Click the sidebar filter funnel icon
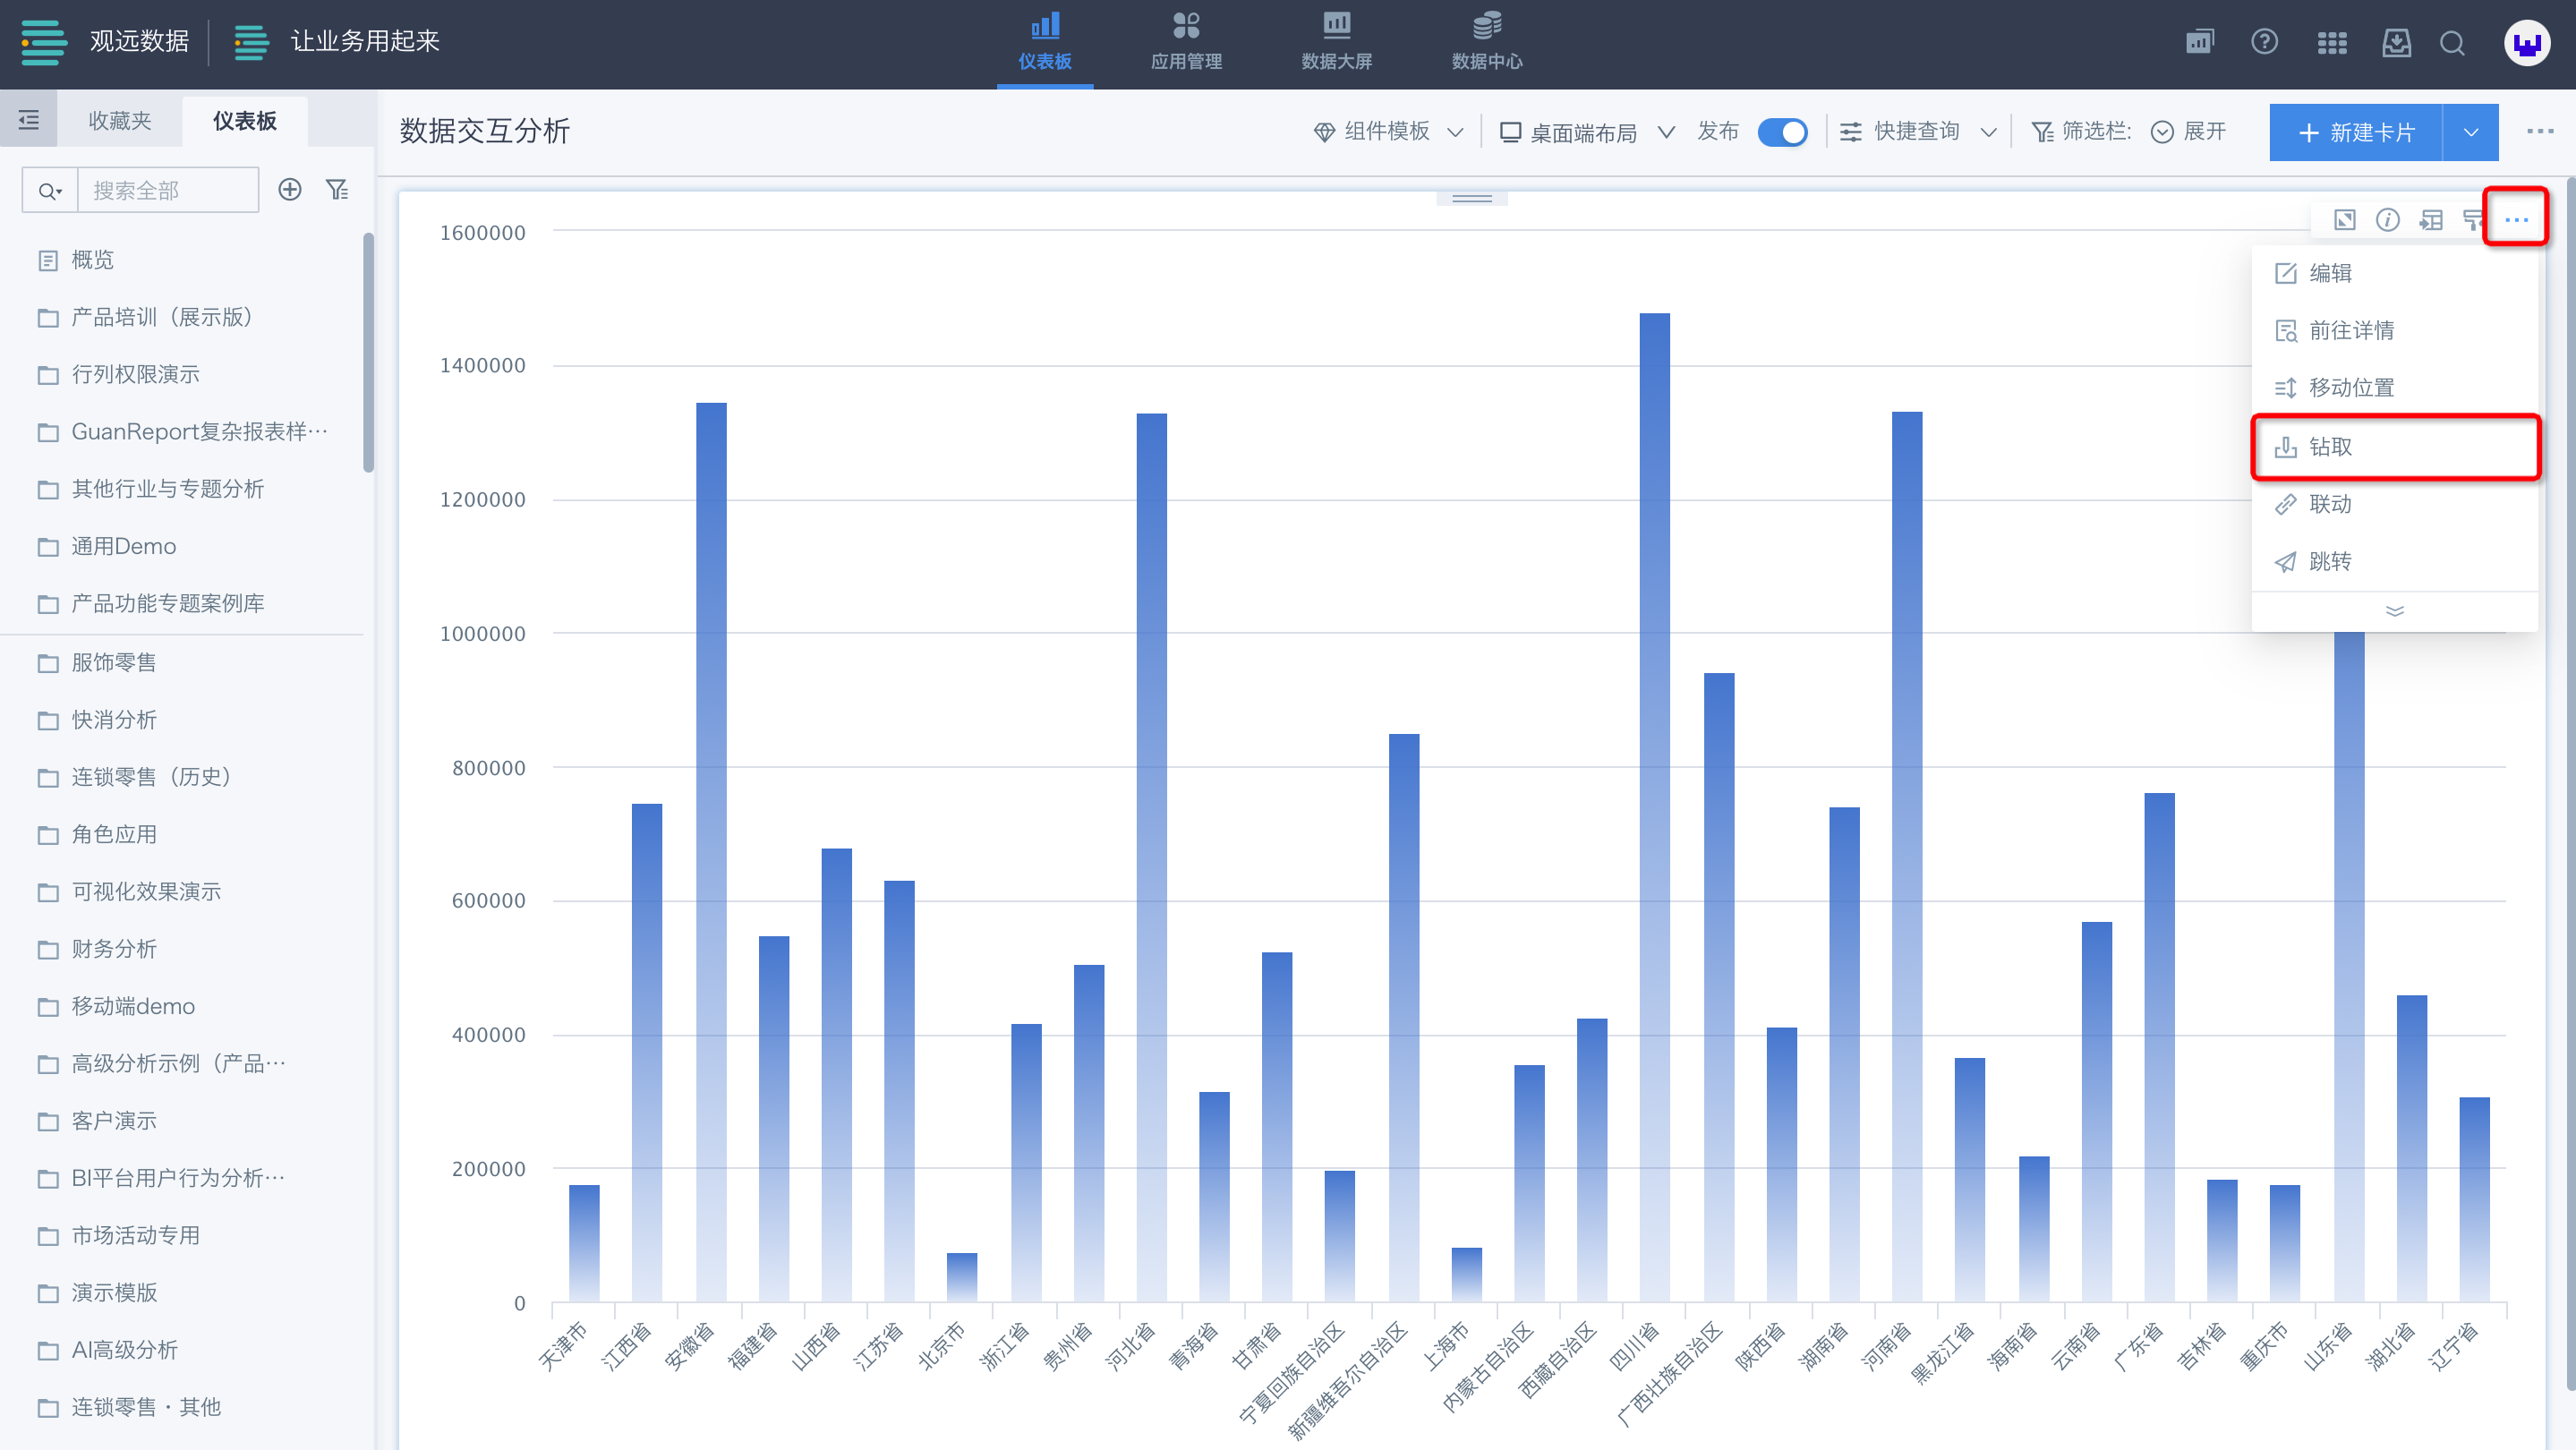Image resolution: width=2576 pixels, height=1450 pixels. 338,189
